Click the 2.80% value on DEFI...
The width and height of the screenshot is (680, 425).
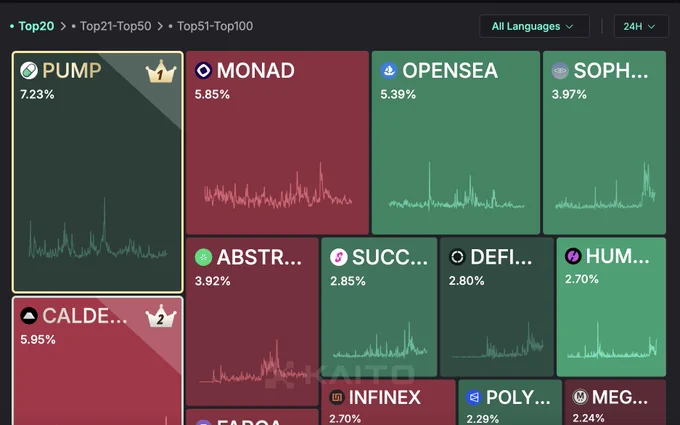pyautogui.click(x=466, y=281)
